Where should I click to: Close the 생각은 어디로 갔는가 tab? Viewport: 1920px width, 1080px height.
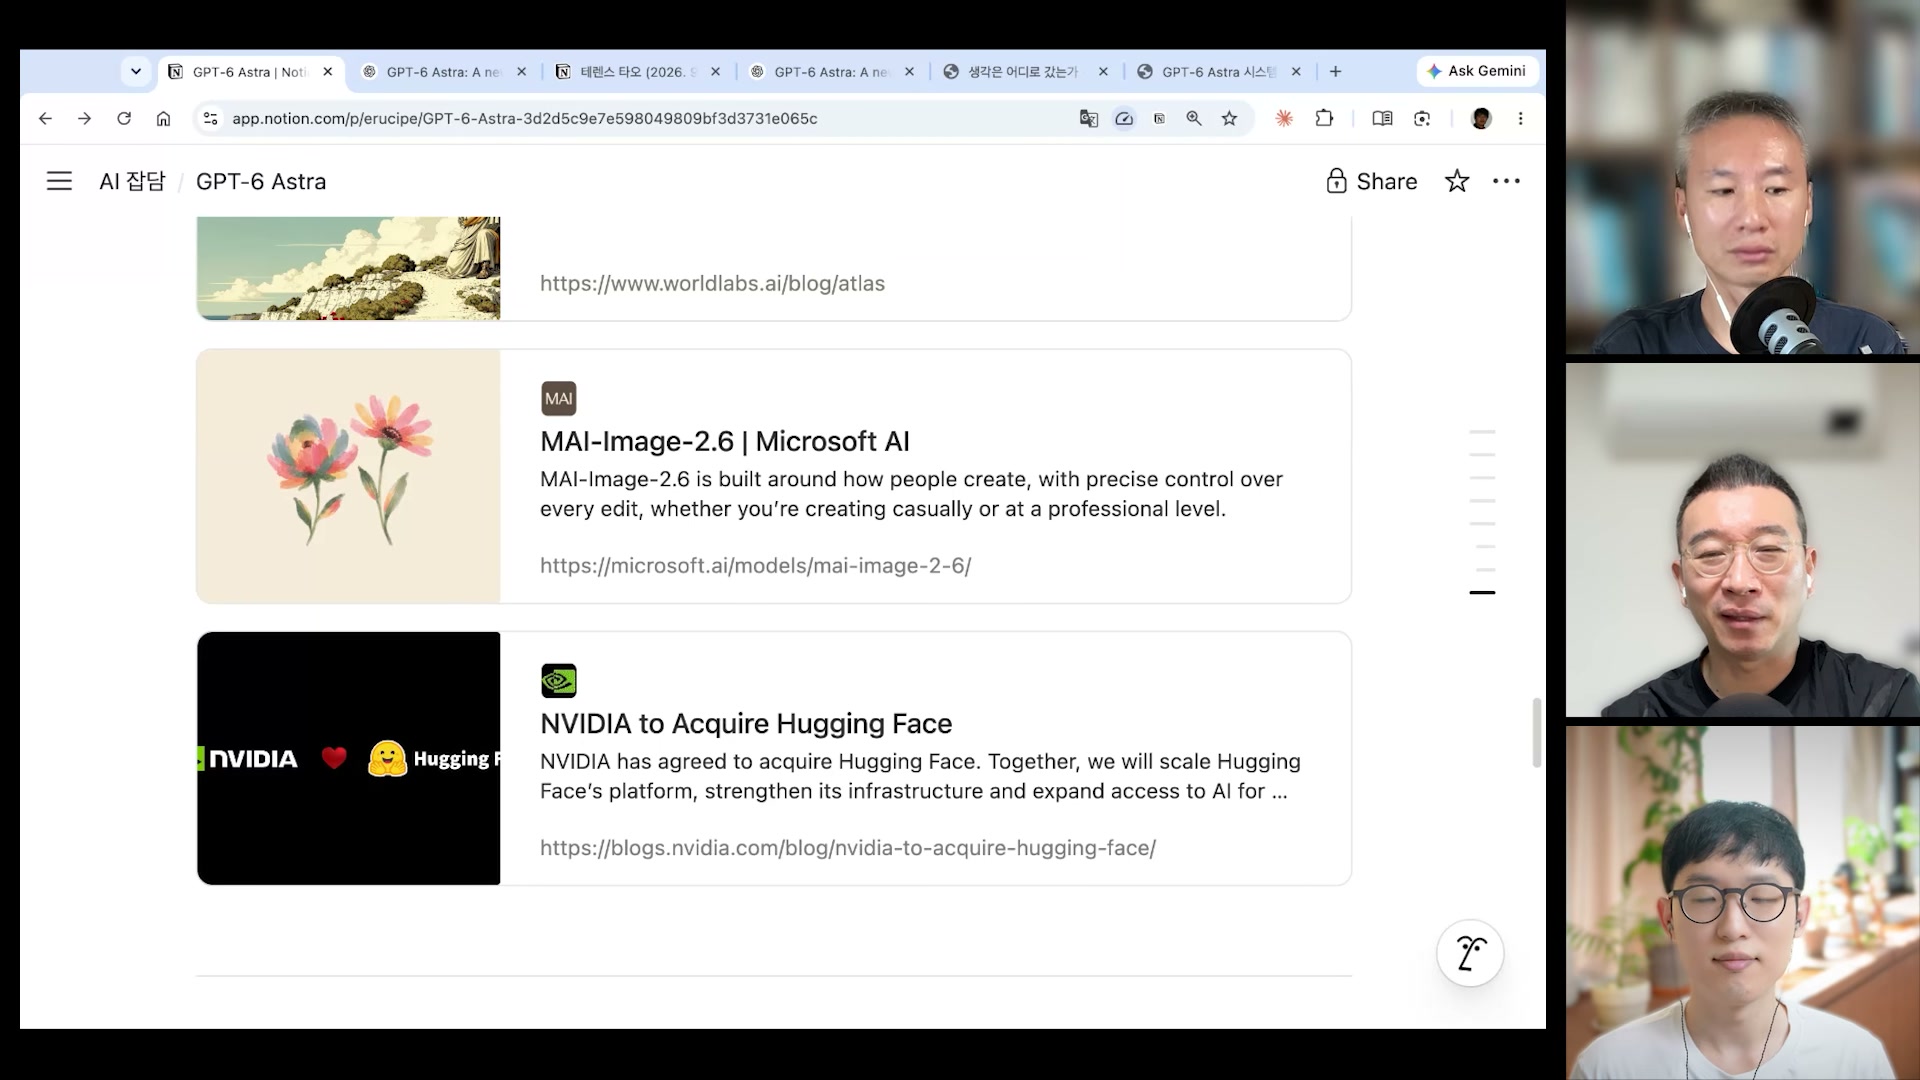[x=1103, y=72]
